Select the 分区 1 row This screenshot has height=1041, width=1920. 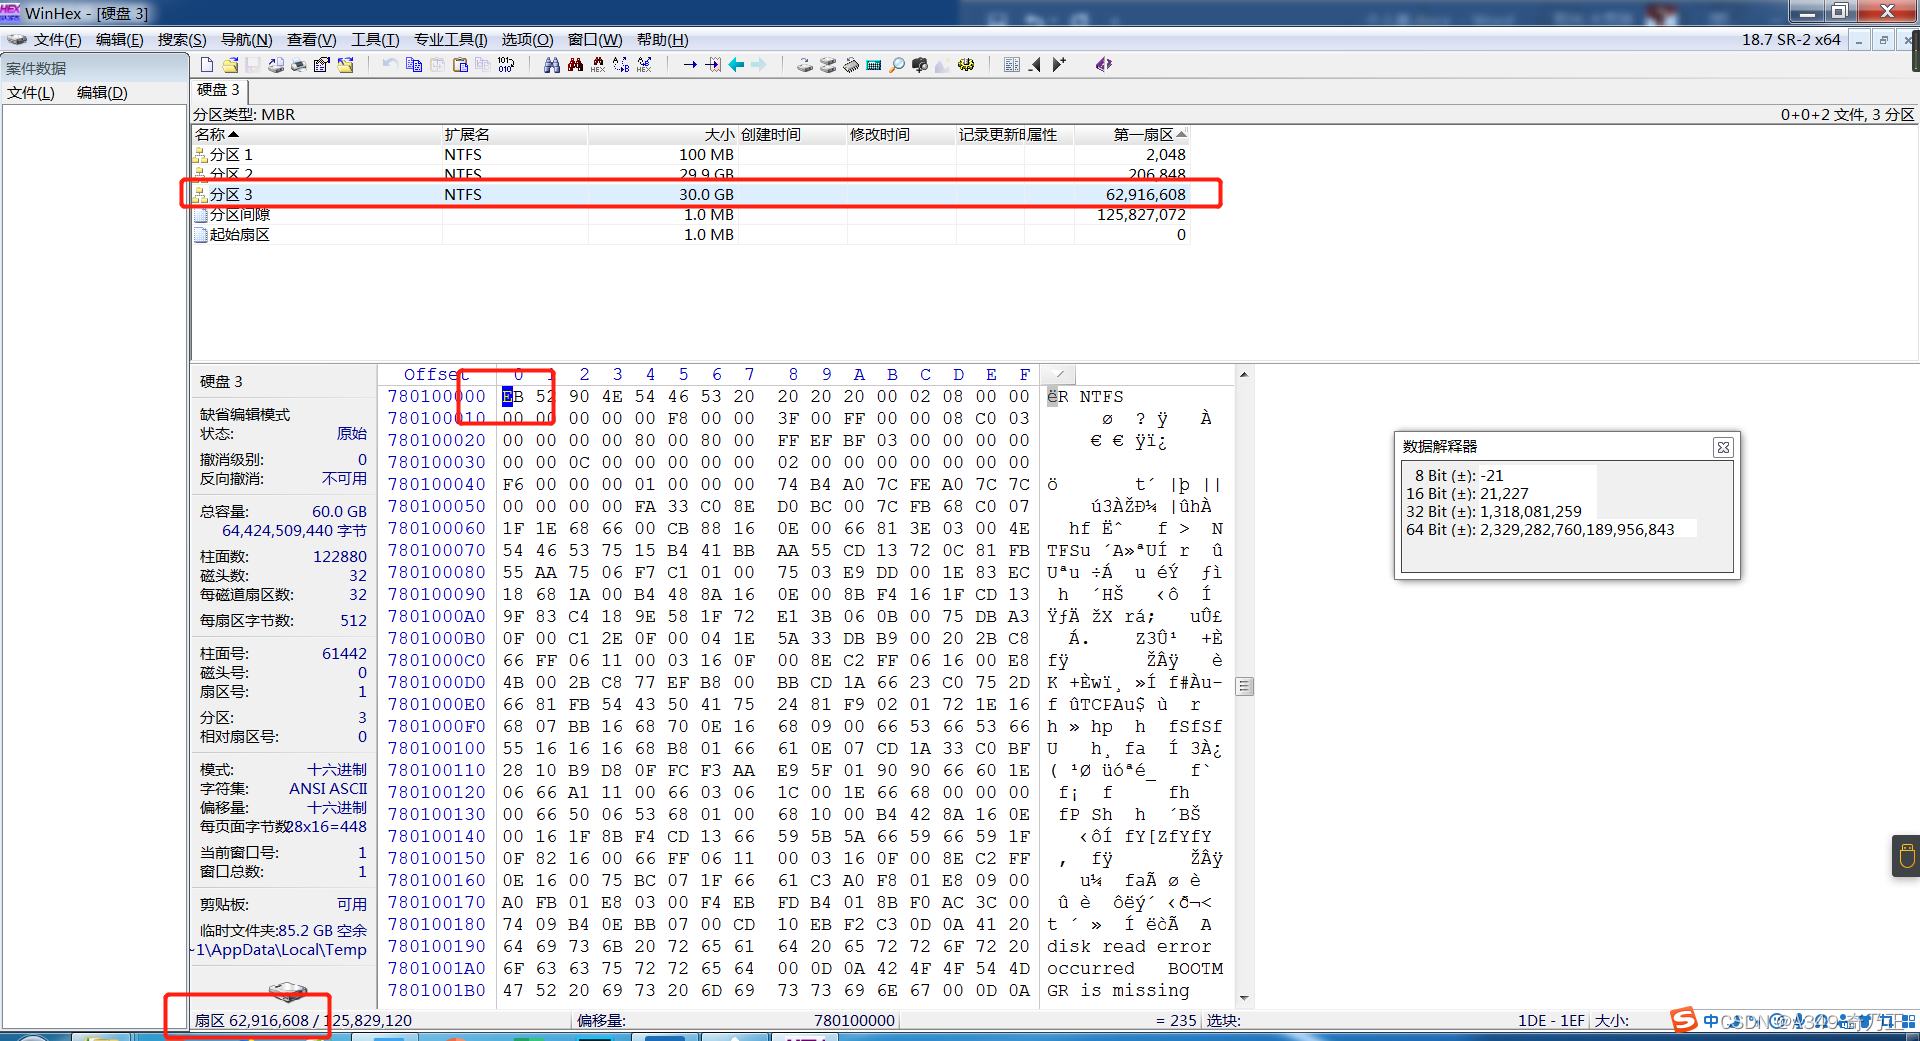tap(690, 155)
